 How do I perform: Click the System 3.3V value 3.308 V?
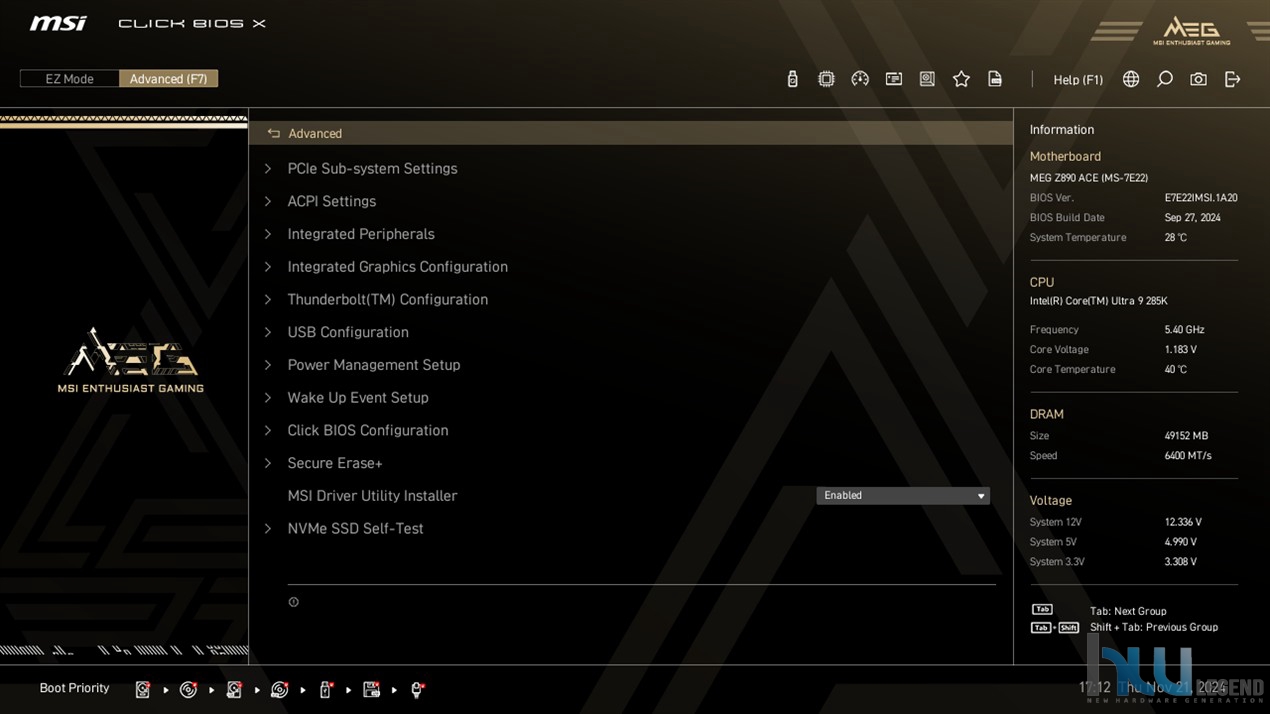coord(1180,562)
